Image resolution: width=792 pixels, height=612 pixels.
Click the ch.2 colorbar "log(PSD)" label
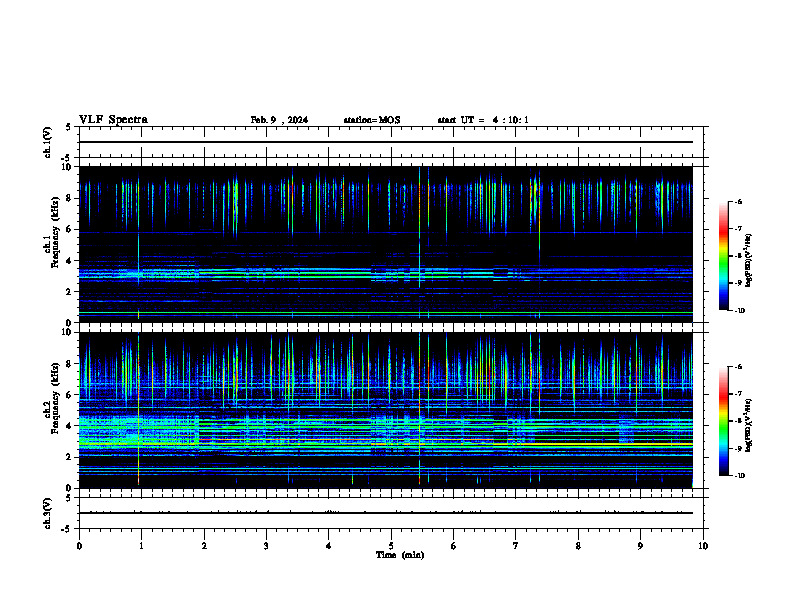pos(748,425)
